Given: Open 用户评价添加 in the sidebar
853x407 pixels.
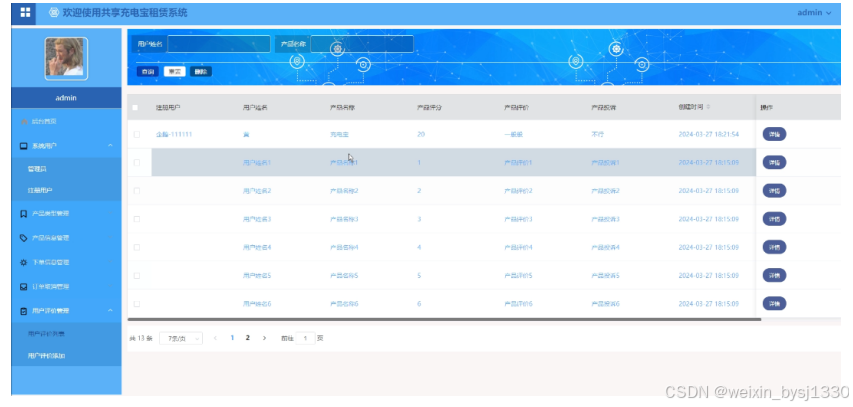Looking at the screenshot, I should pos(47,356).
